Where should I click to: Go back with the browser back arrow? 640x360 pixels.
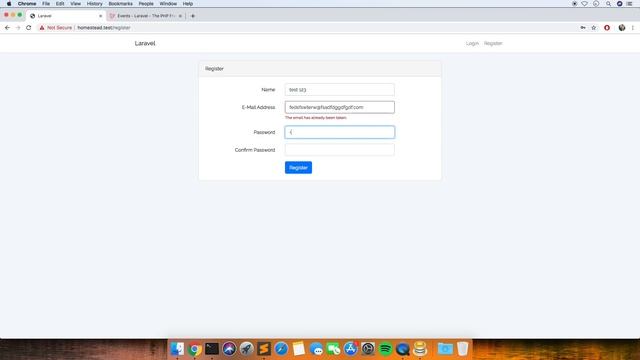click(7, 28)
